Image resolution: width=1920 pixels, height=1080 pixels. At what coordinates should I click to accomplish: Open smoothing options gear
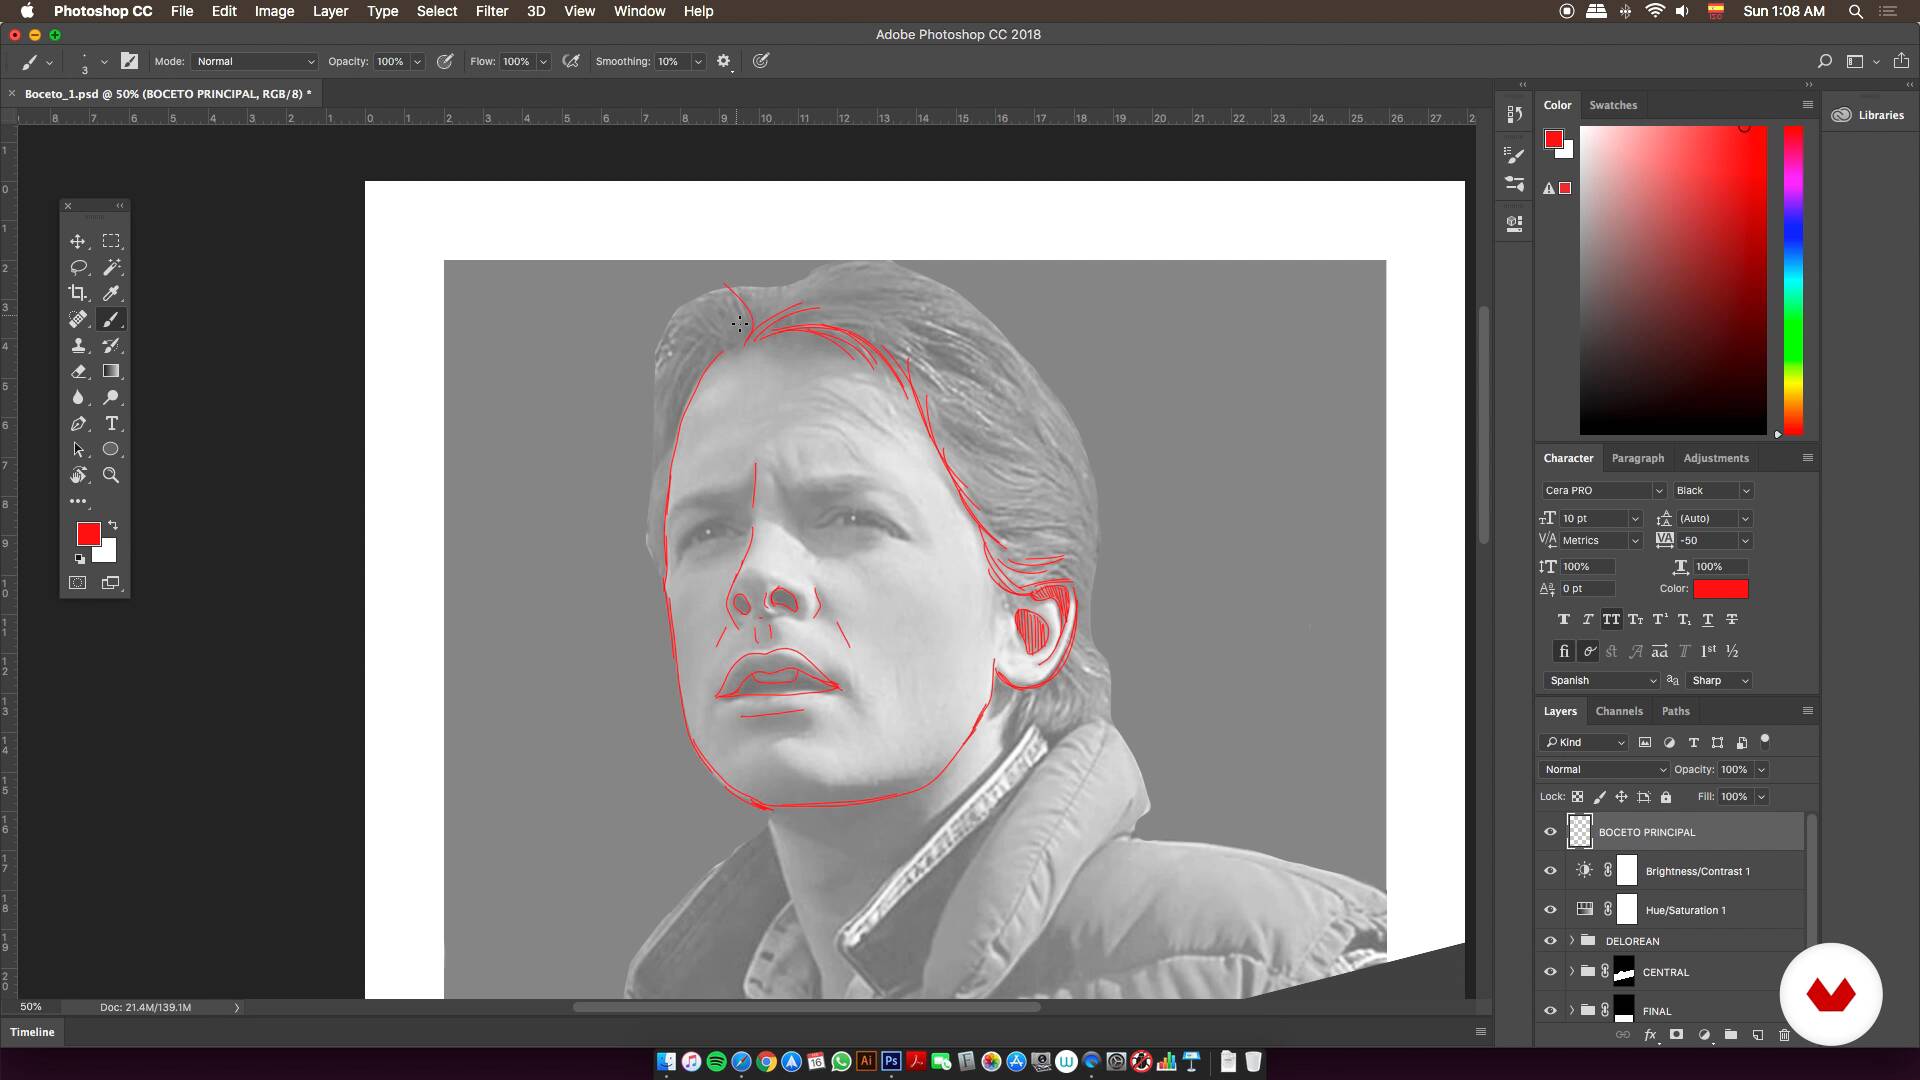point(723,61)
